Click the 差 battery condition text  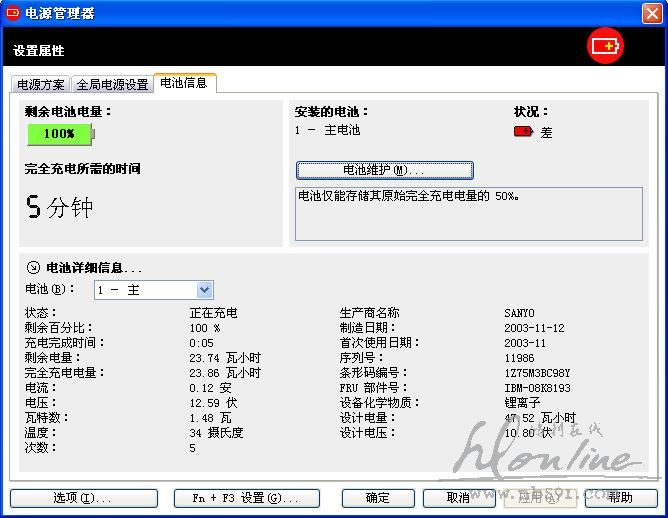pyautogui.click(x=546, y=132)
